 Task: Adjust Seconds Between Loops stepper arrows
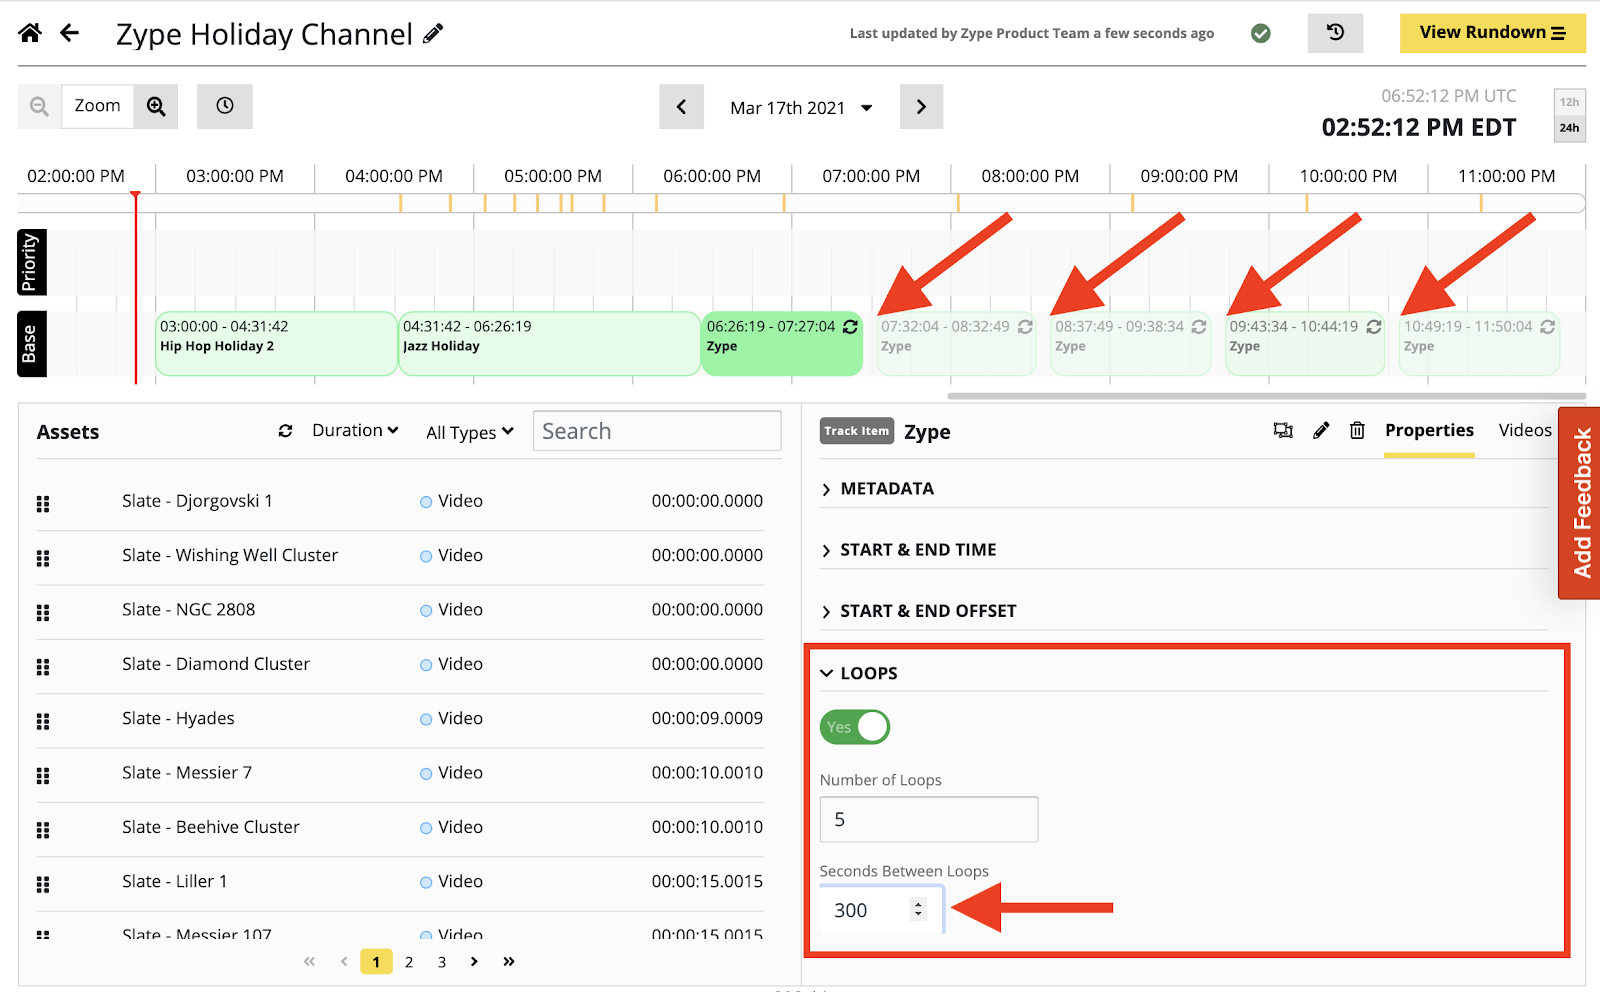coord(918,910)
